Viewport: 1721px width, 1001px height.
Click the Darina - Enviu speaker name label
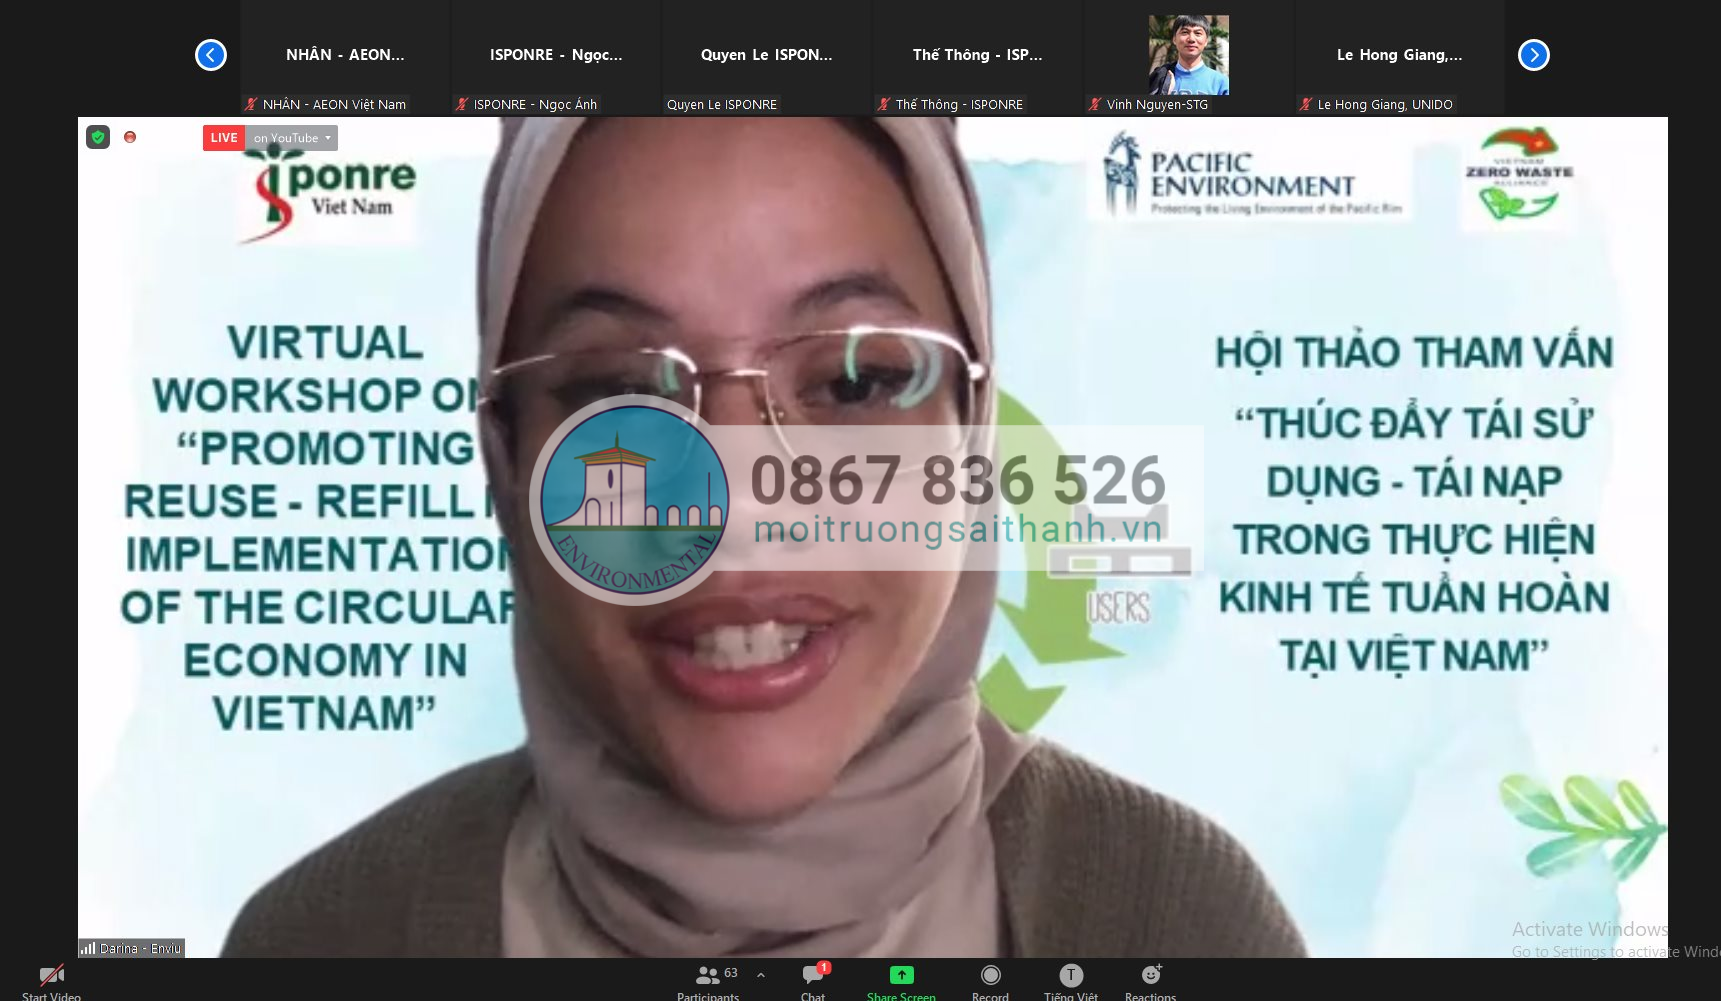[134, 948]
